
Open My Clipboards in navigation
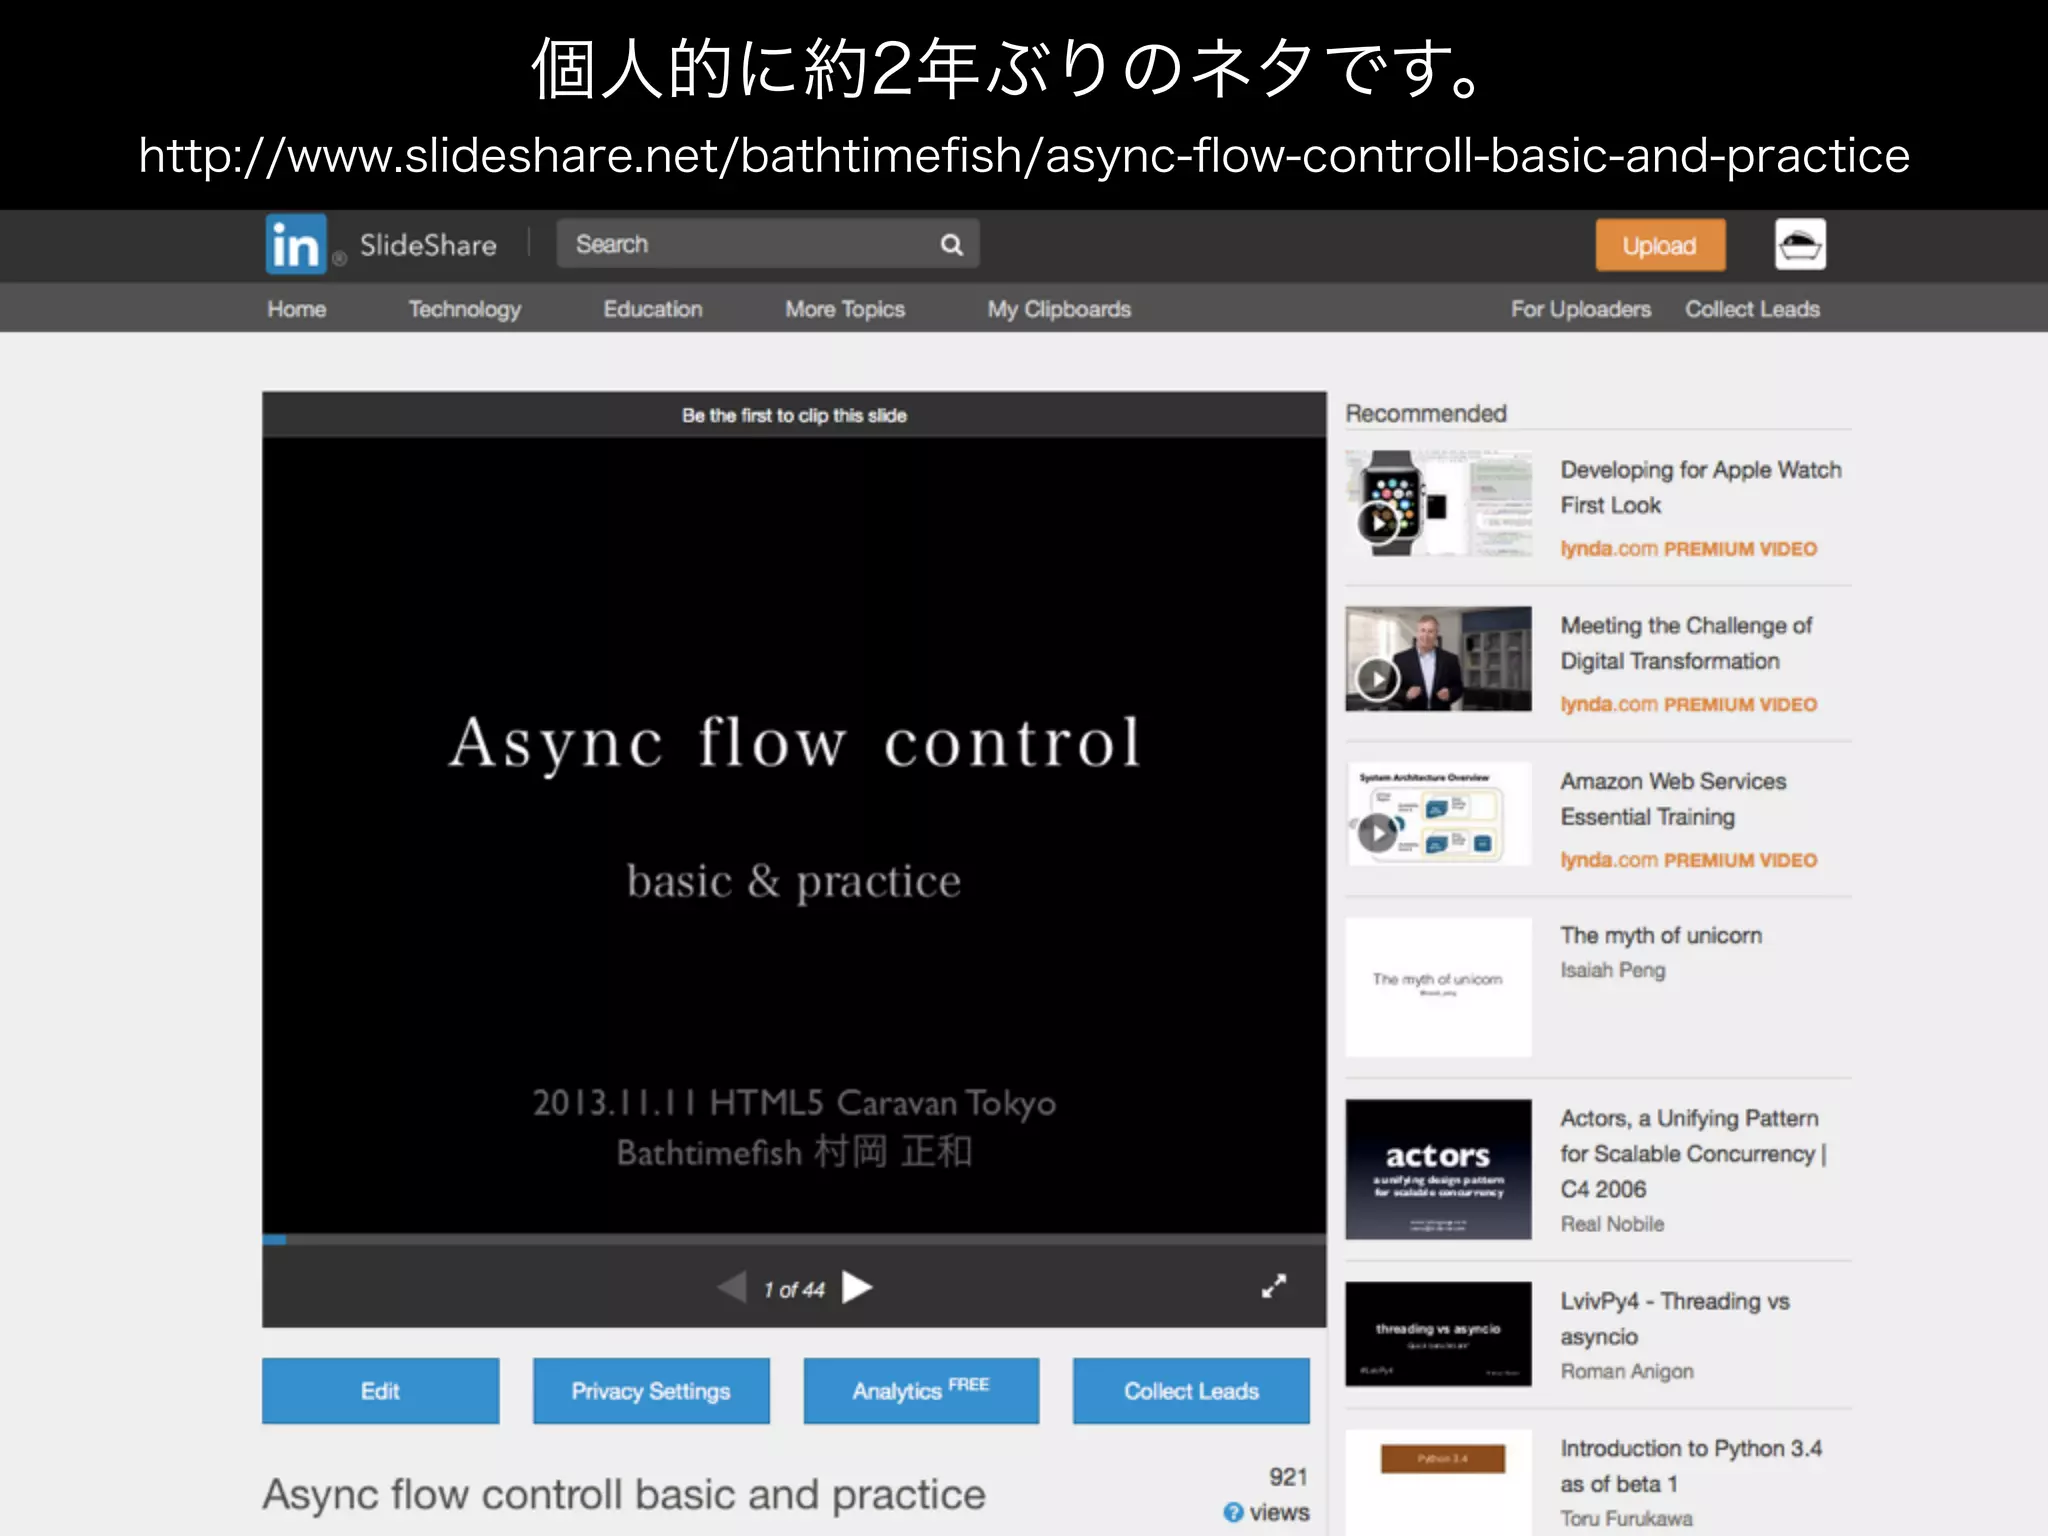coord(1059,309)
